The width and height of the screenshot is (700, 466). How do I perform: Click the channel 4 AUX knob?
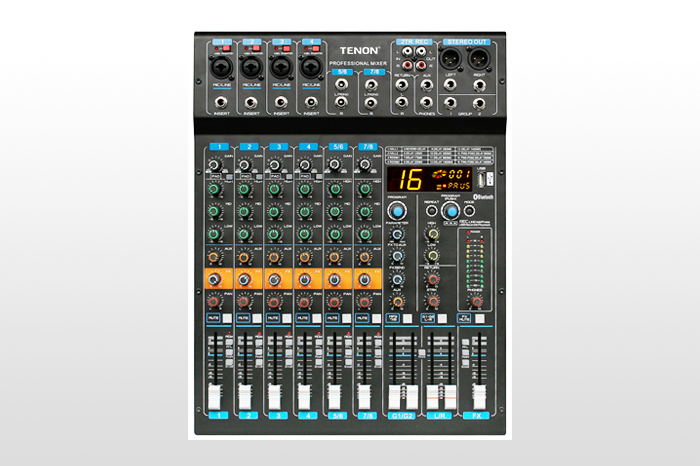tap(306, 256)
